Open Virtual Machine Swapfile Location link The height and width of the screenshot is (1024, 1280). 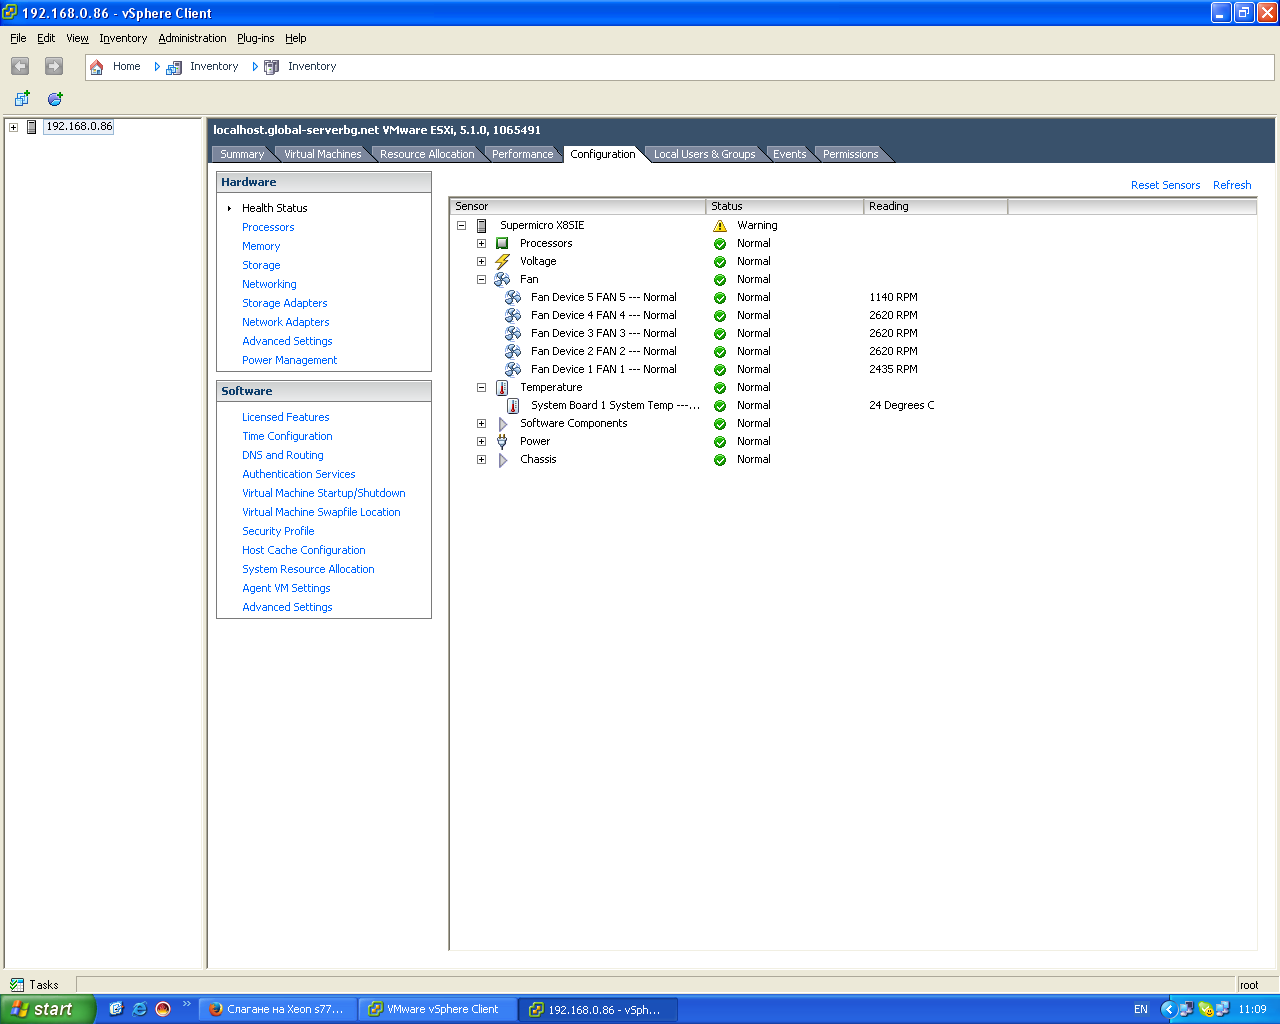point(321,512)
